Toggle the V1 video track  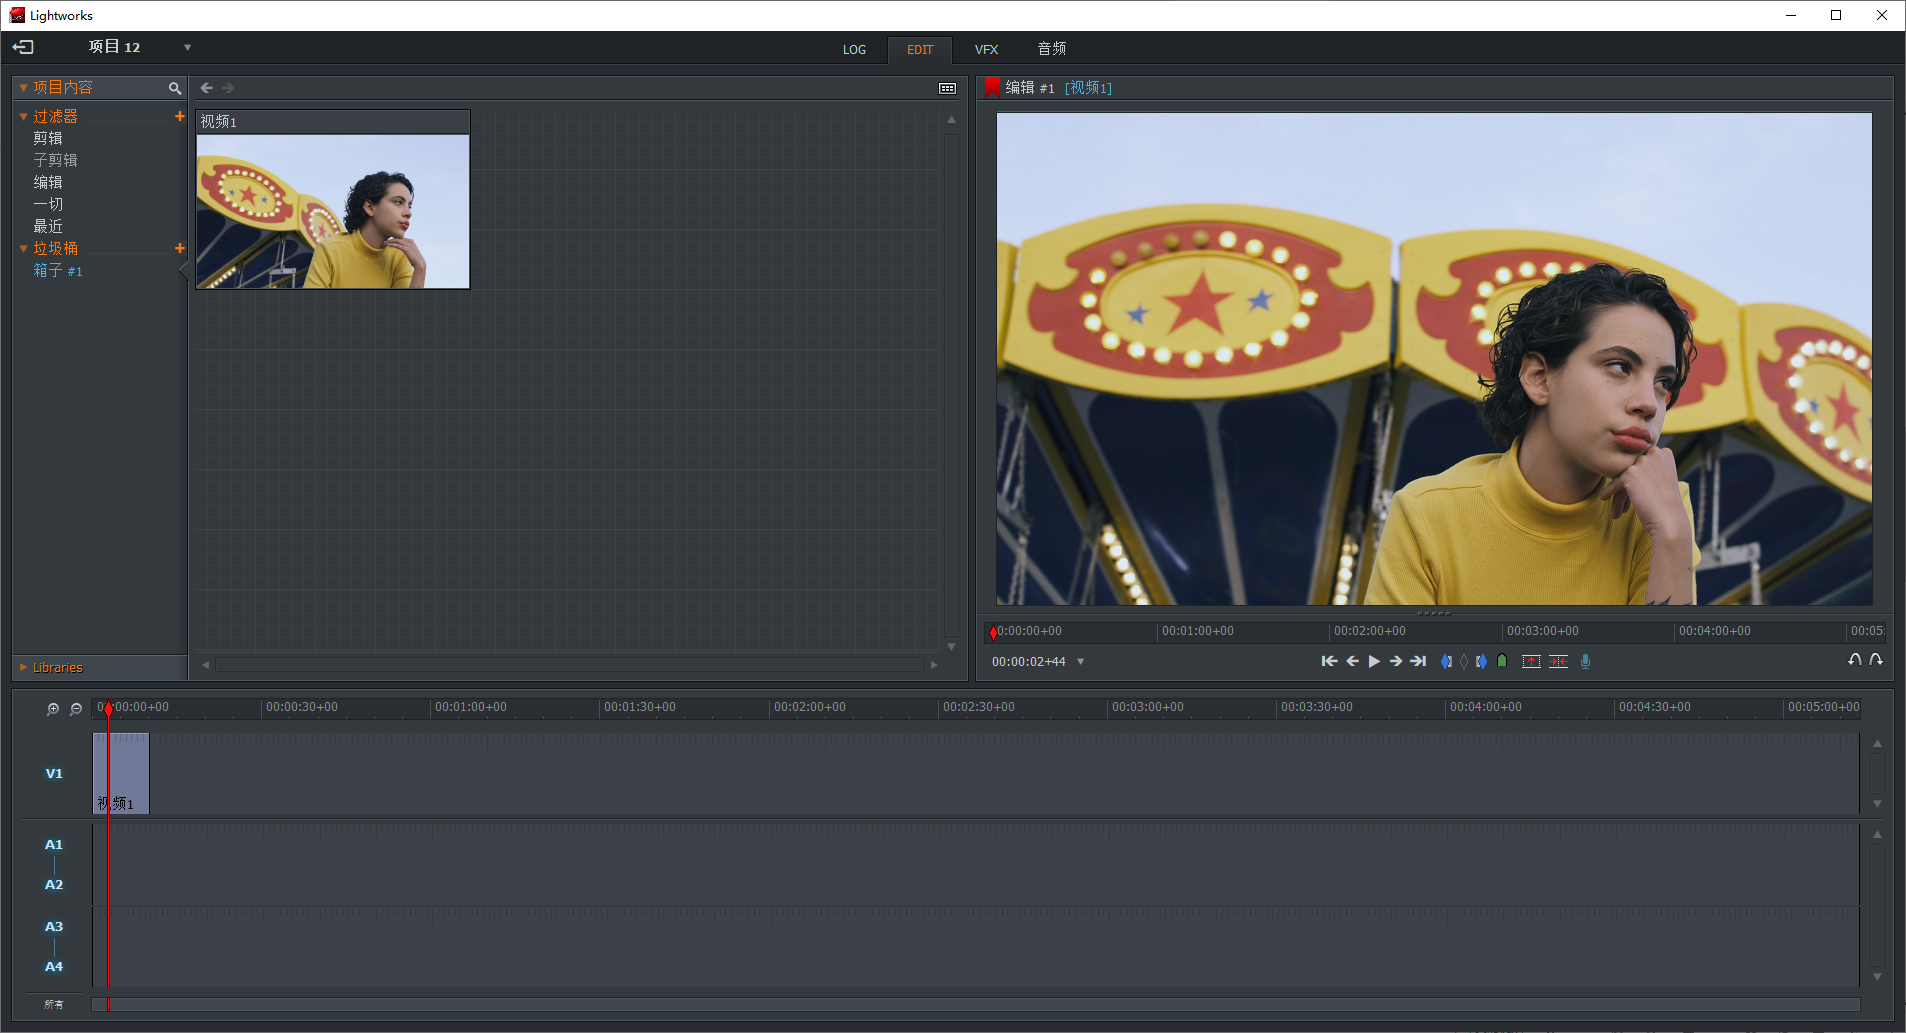54,773
